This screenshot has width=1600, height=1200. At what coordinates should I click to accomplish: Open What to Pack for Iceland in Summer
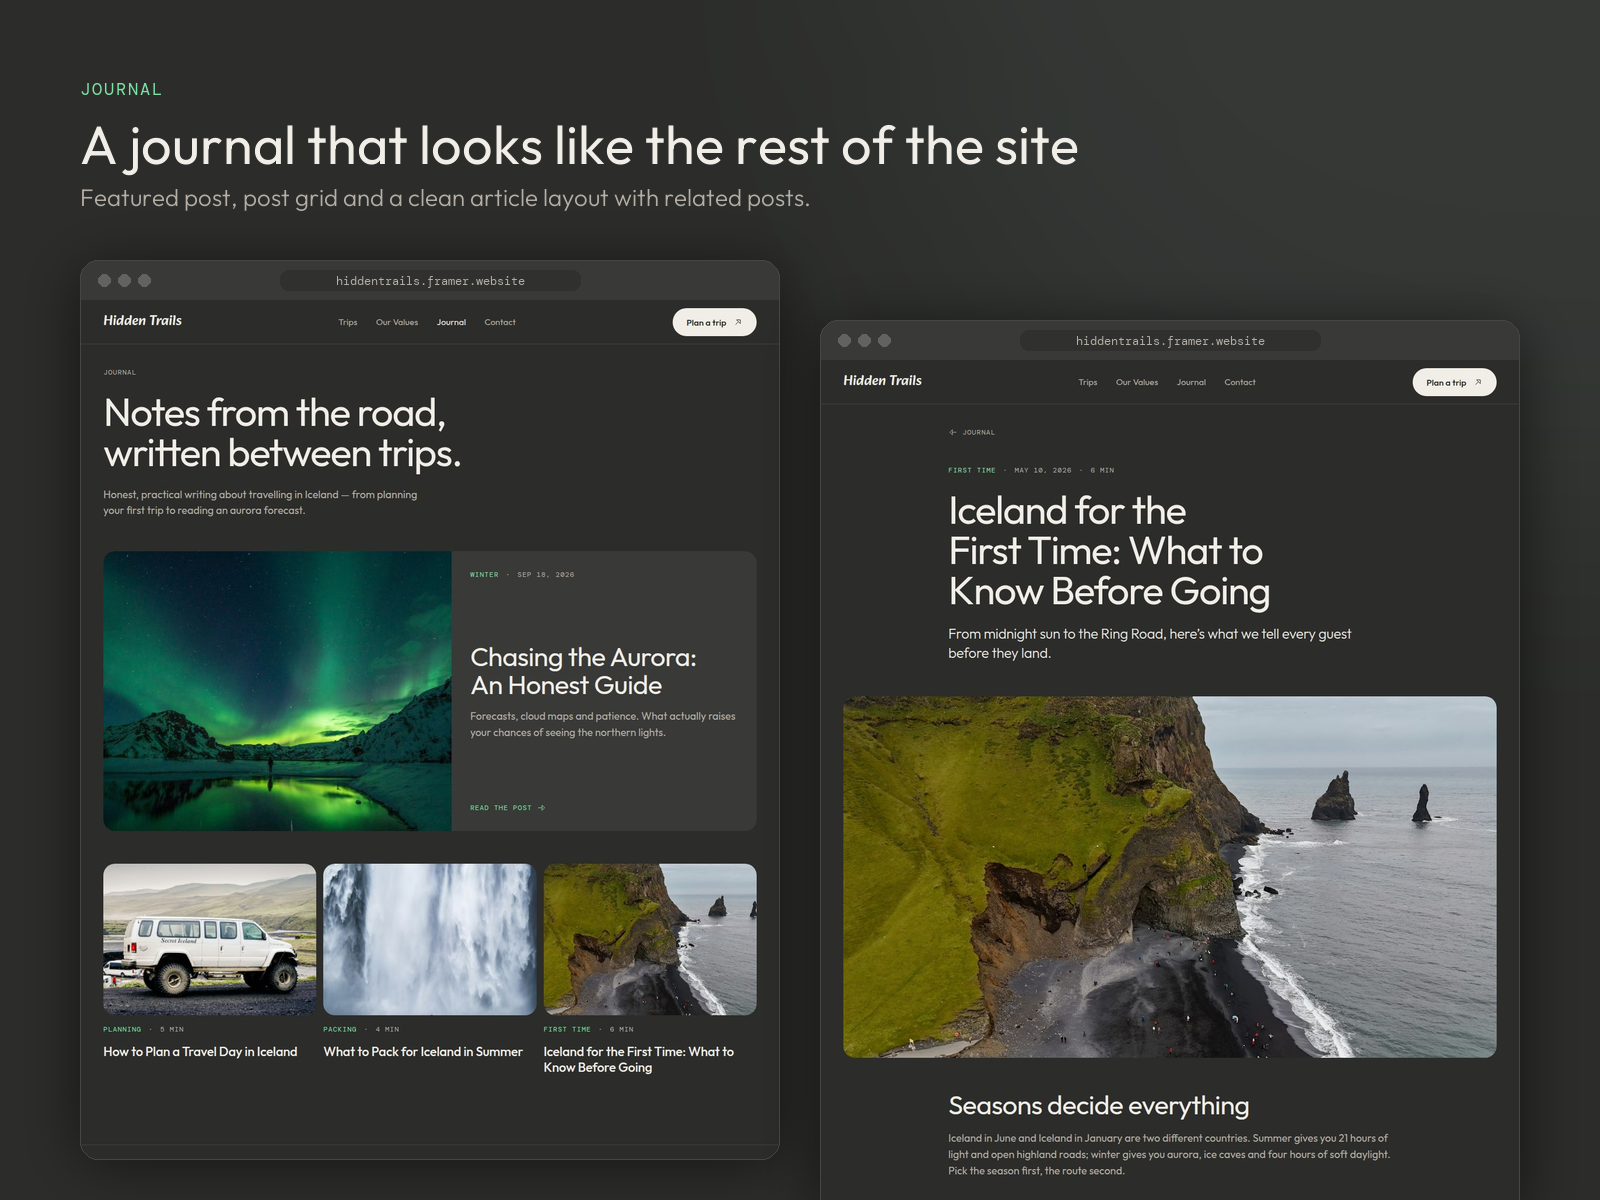(423, 1052)
